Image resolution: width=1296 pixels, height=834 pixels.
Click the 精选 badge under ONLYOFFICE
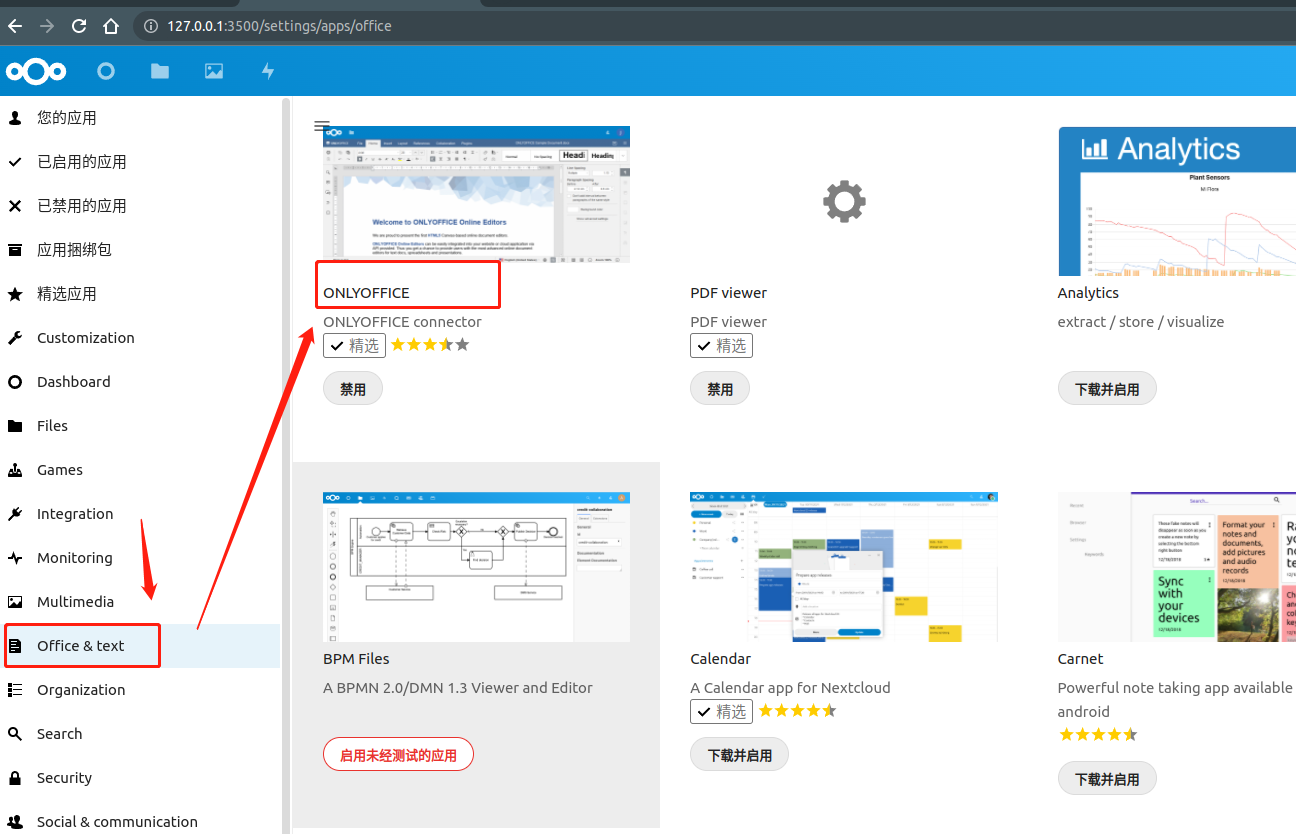click(354, 346)
